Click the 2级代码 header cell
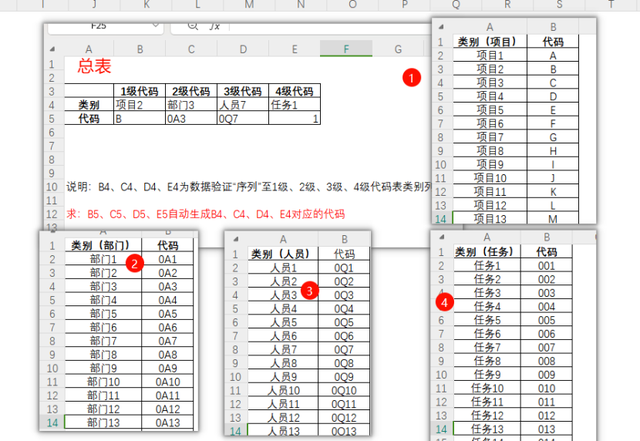The width and height of the screenshot is (640, 441). click(x=191, y=91)
